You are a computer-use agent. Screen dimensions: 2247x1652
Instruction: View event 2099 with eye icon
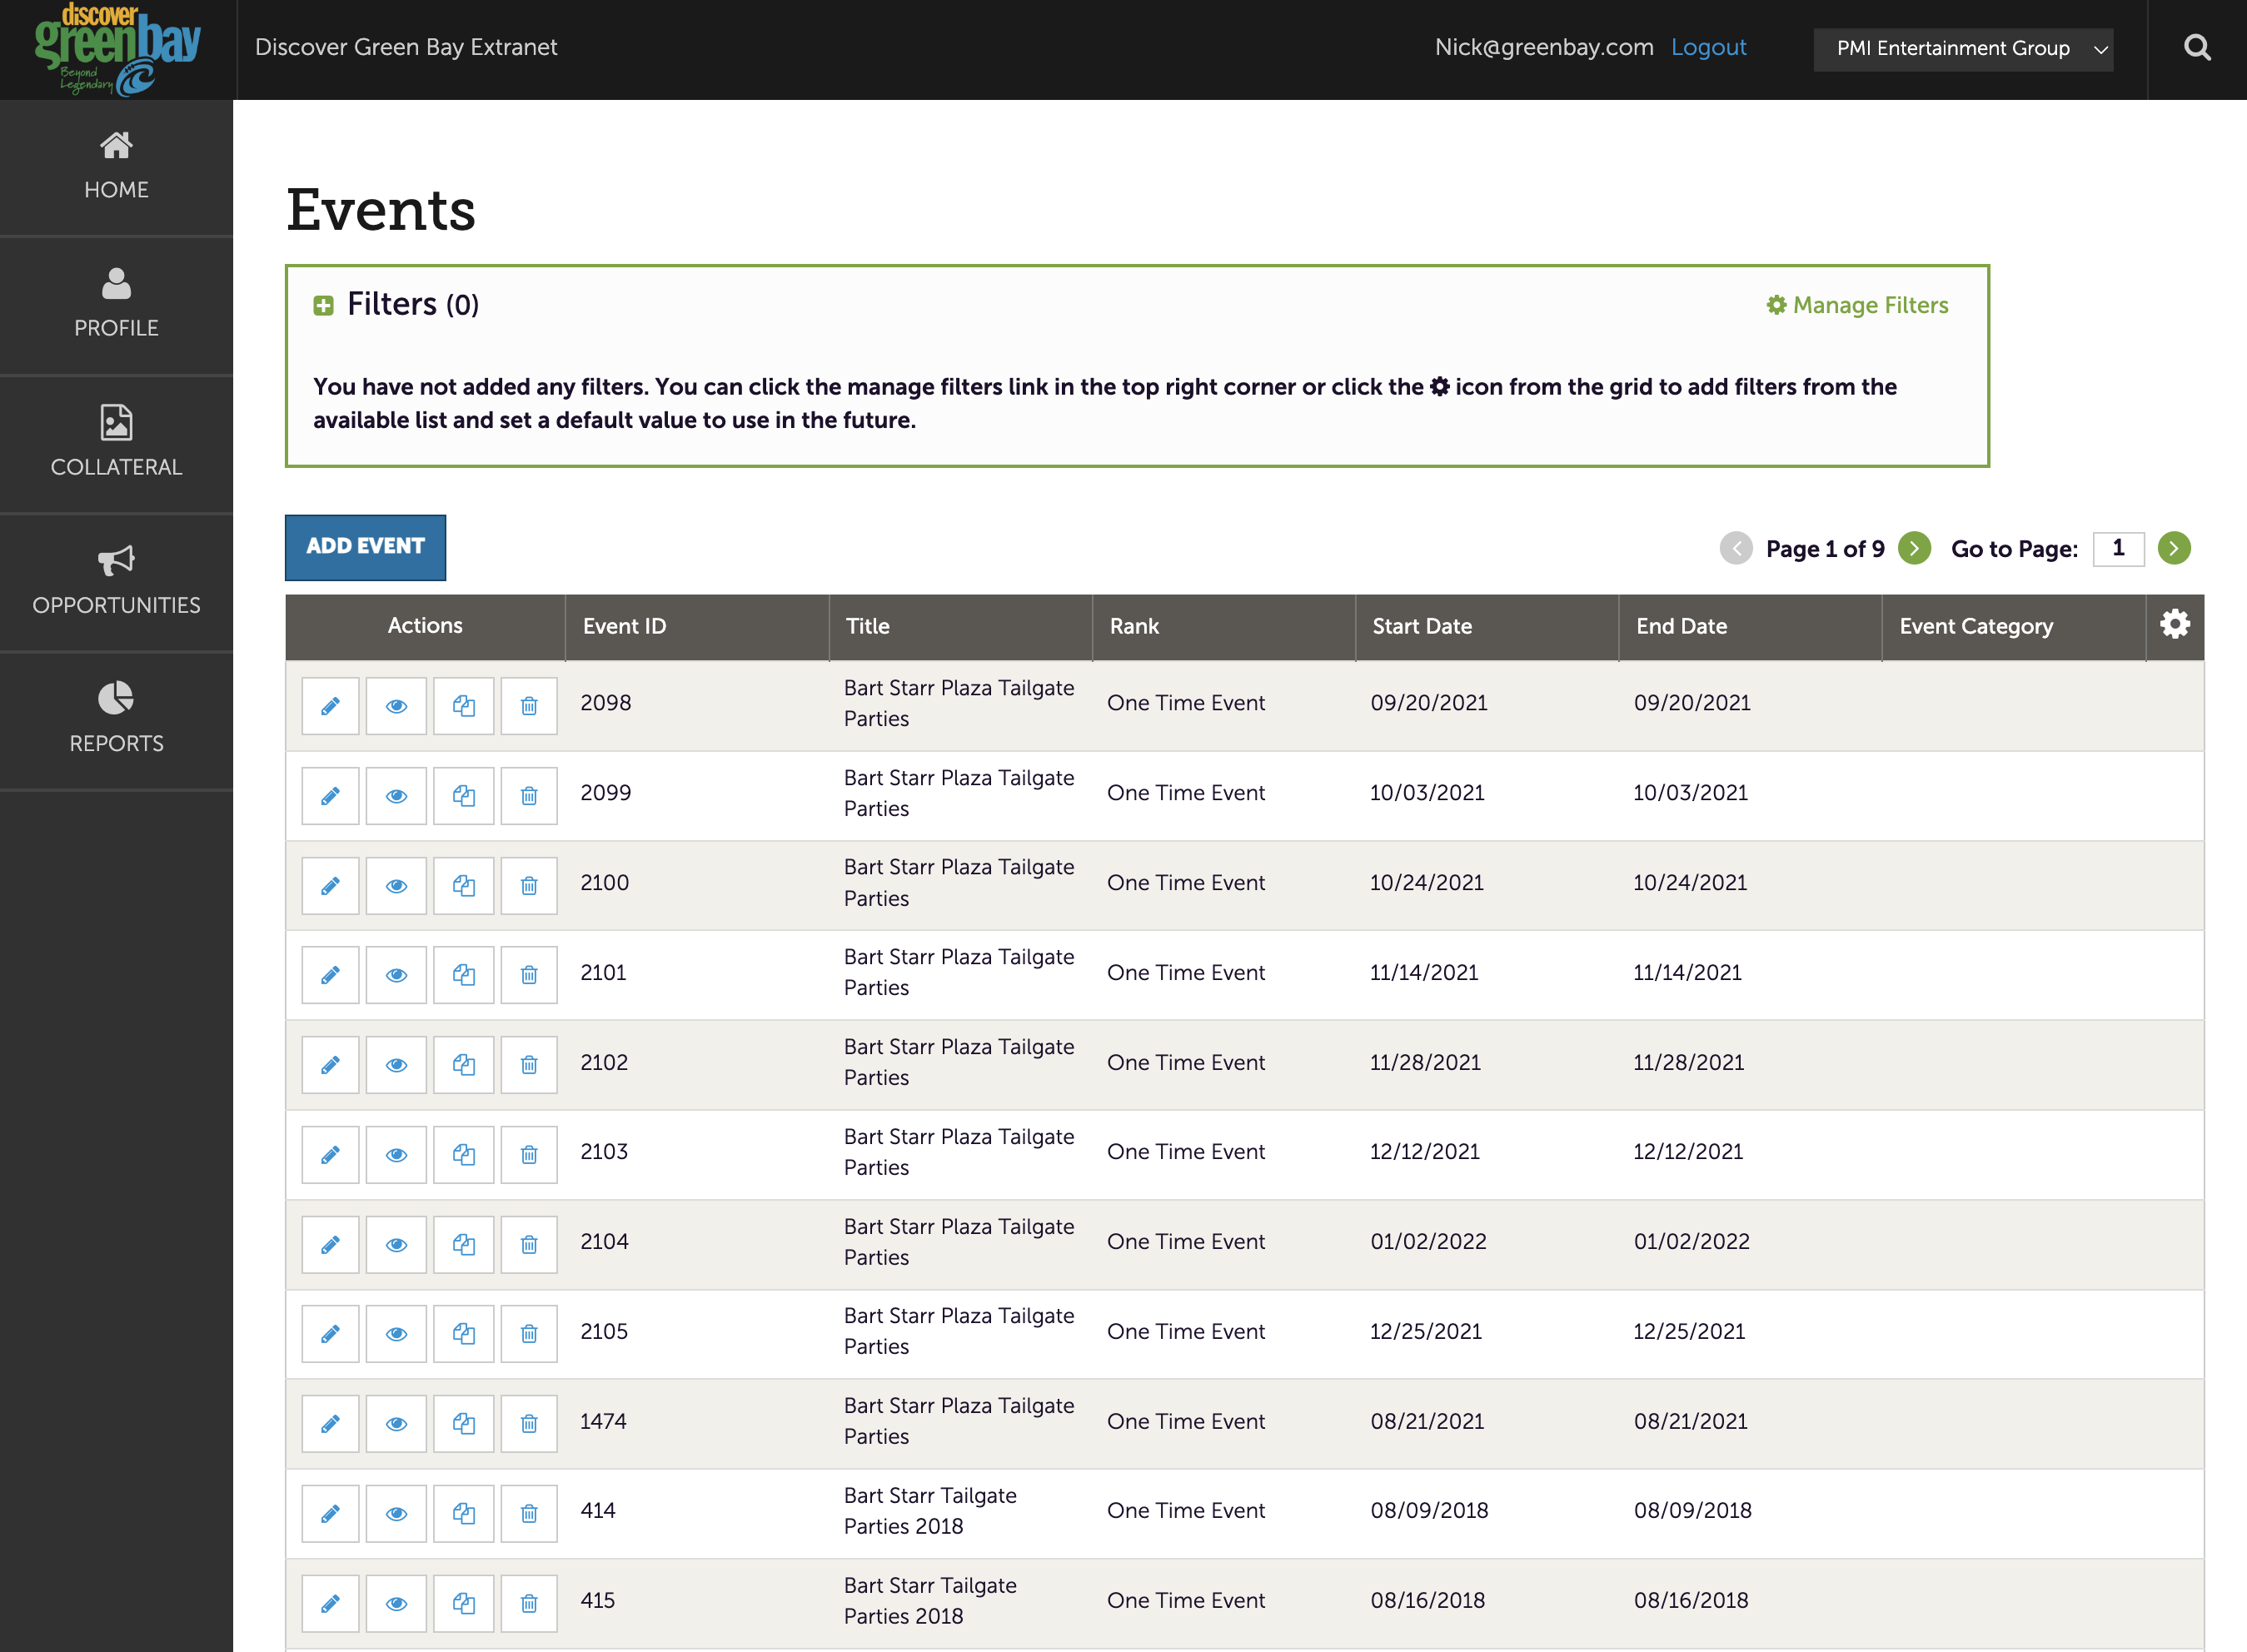point(396,796)
